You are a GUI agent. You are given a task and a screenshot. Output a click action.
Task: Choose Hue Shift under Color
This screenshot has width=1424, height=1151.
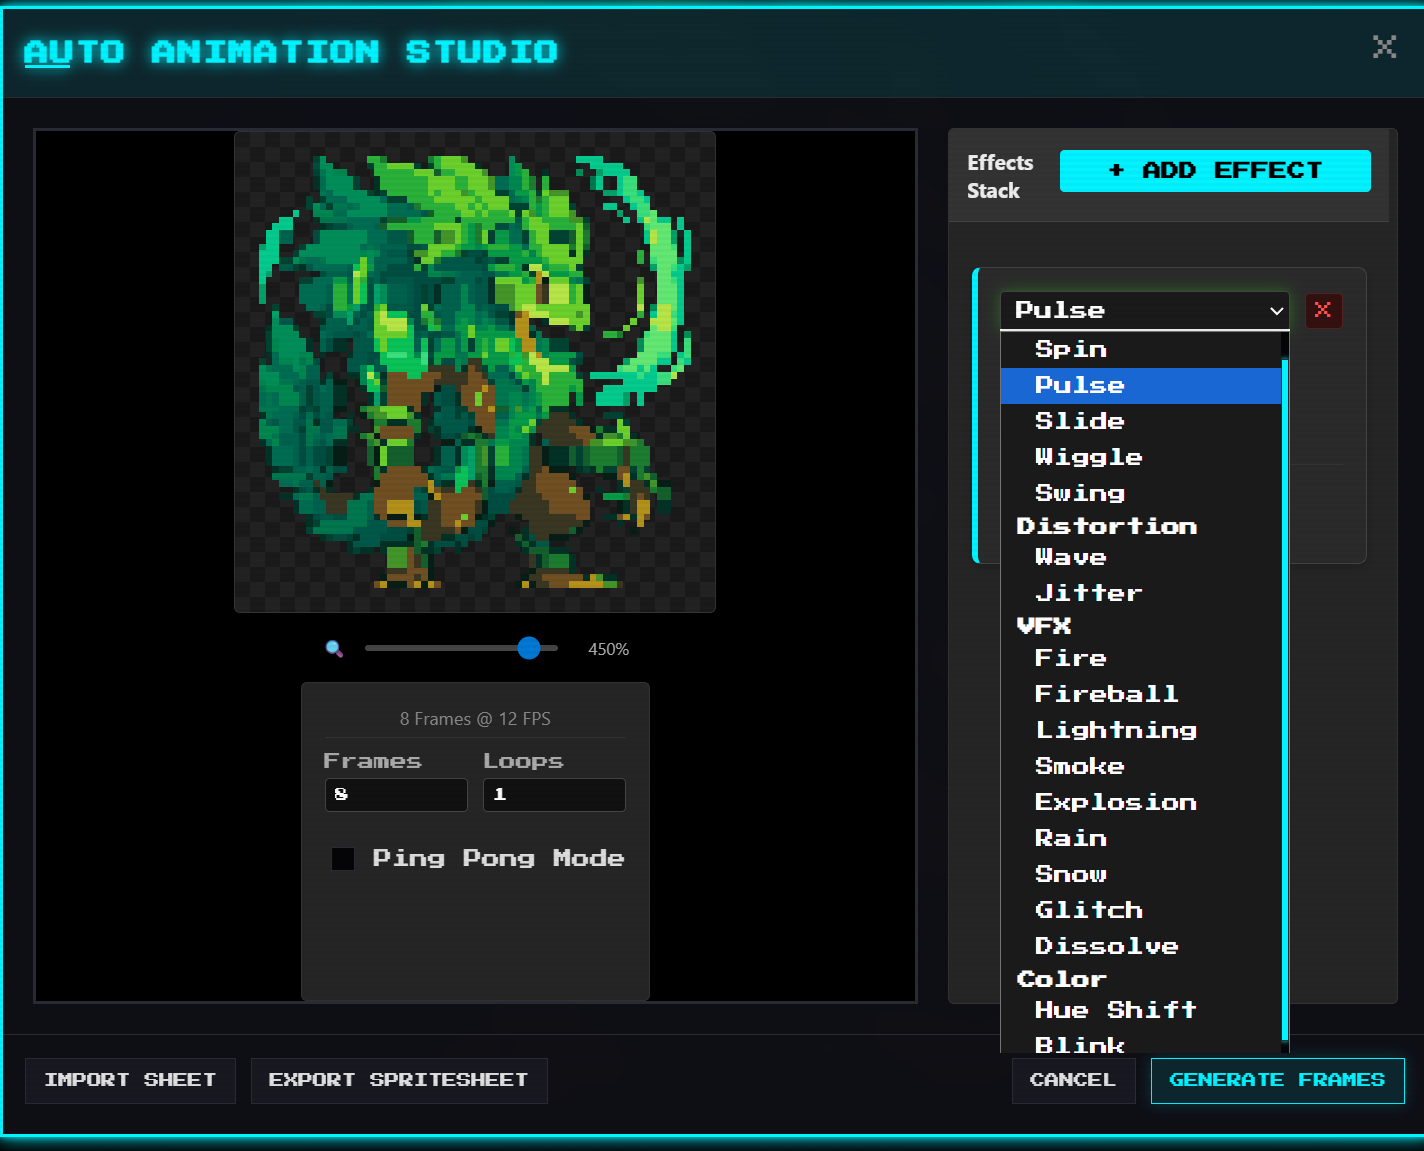tap(1141, 1011)
